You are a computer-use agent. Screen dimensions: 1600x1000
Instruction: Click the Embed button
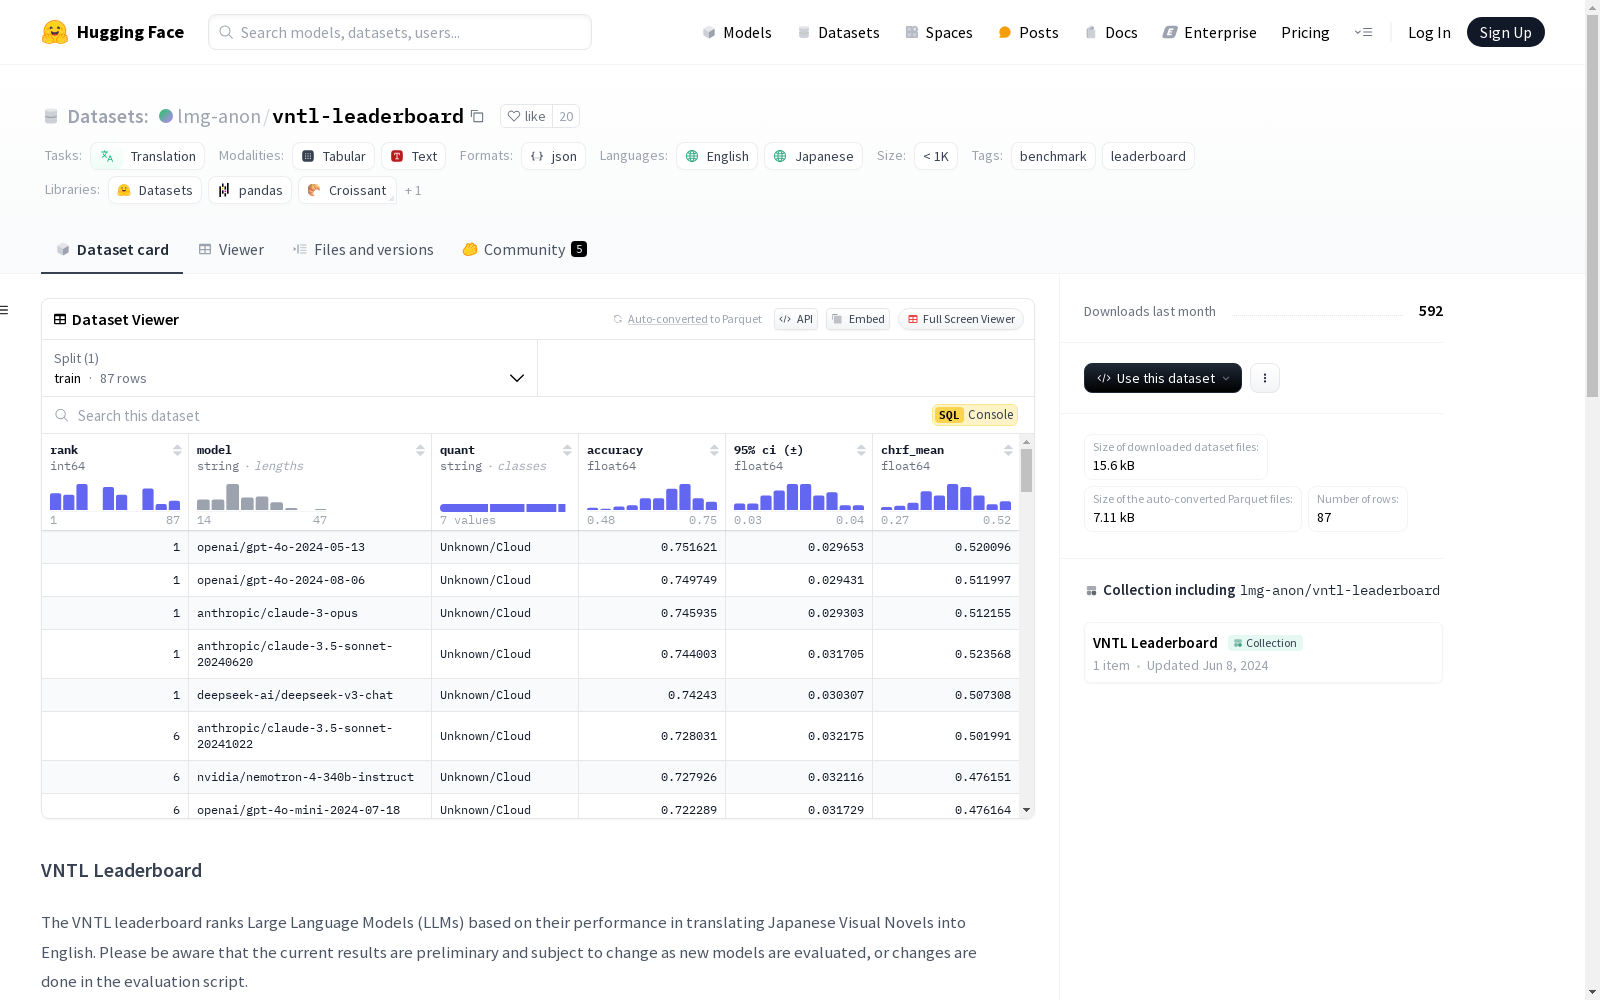coord(858,319)
